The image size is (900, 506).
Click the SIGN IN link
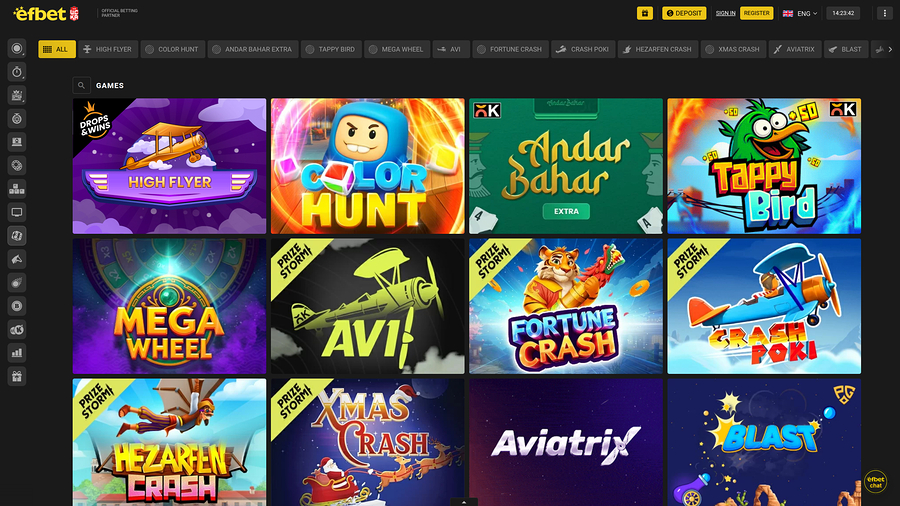click(726, 13)
